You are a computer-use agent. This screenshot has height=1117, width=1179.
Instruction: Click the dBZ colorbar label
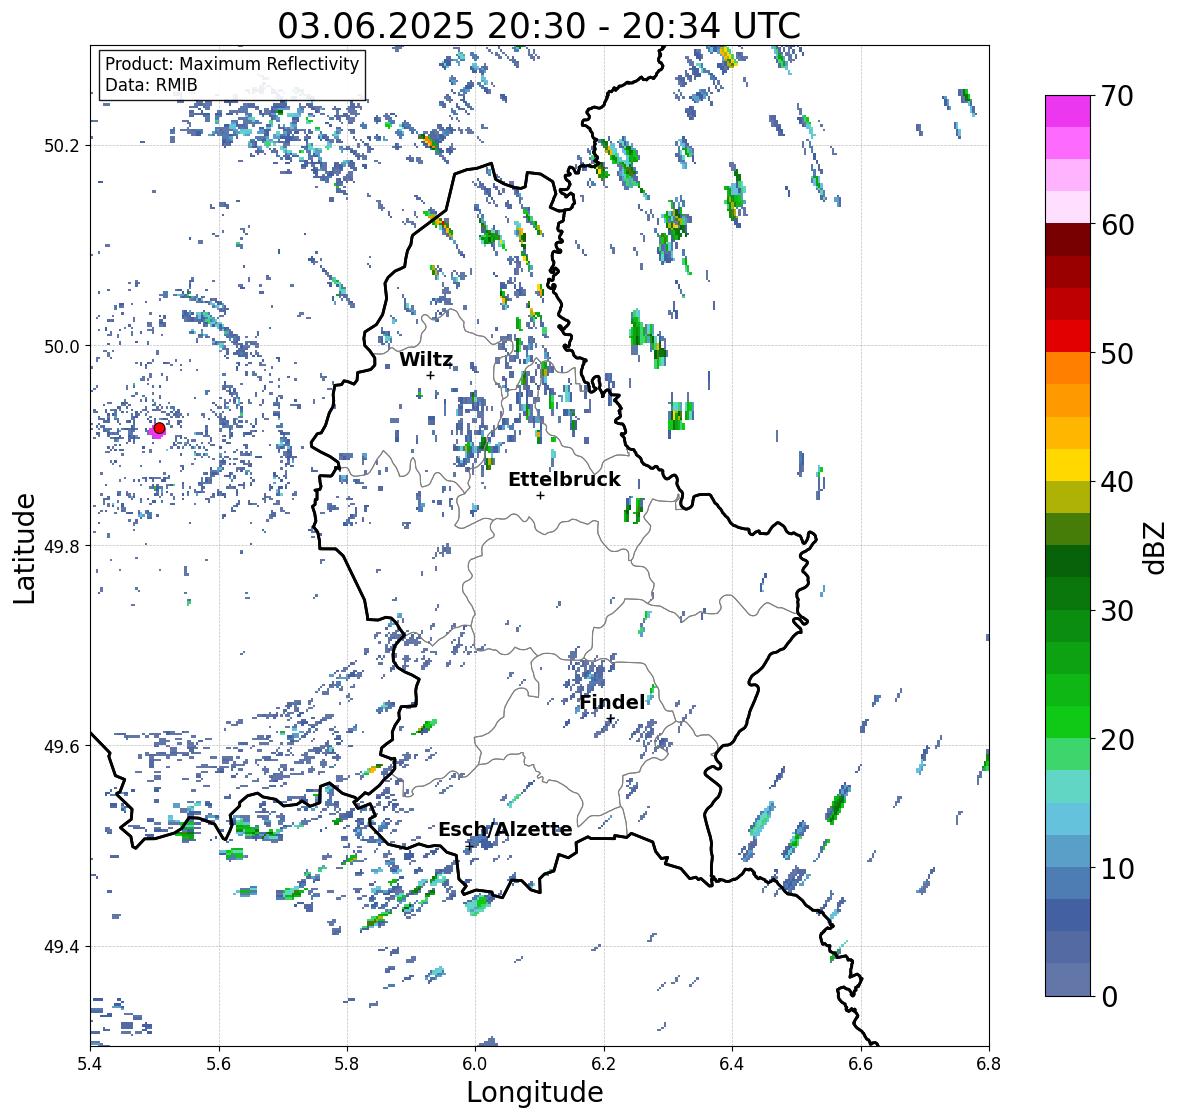point(1156,547)
